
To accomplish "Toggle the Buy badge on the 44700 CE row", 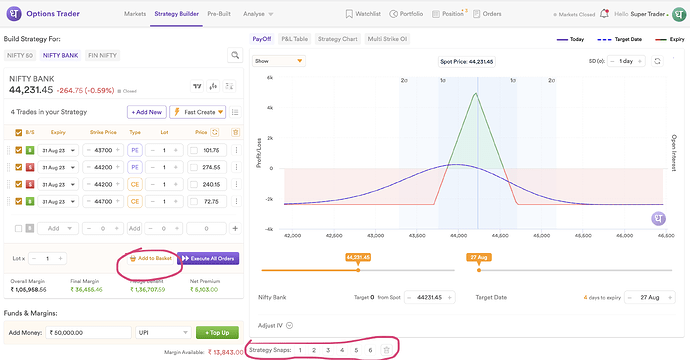I will [30, 201].
